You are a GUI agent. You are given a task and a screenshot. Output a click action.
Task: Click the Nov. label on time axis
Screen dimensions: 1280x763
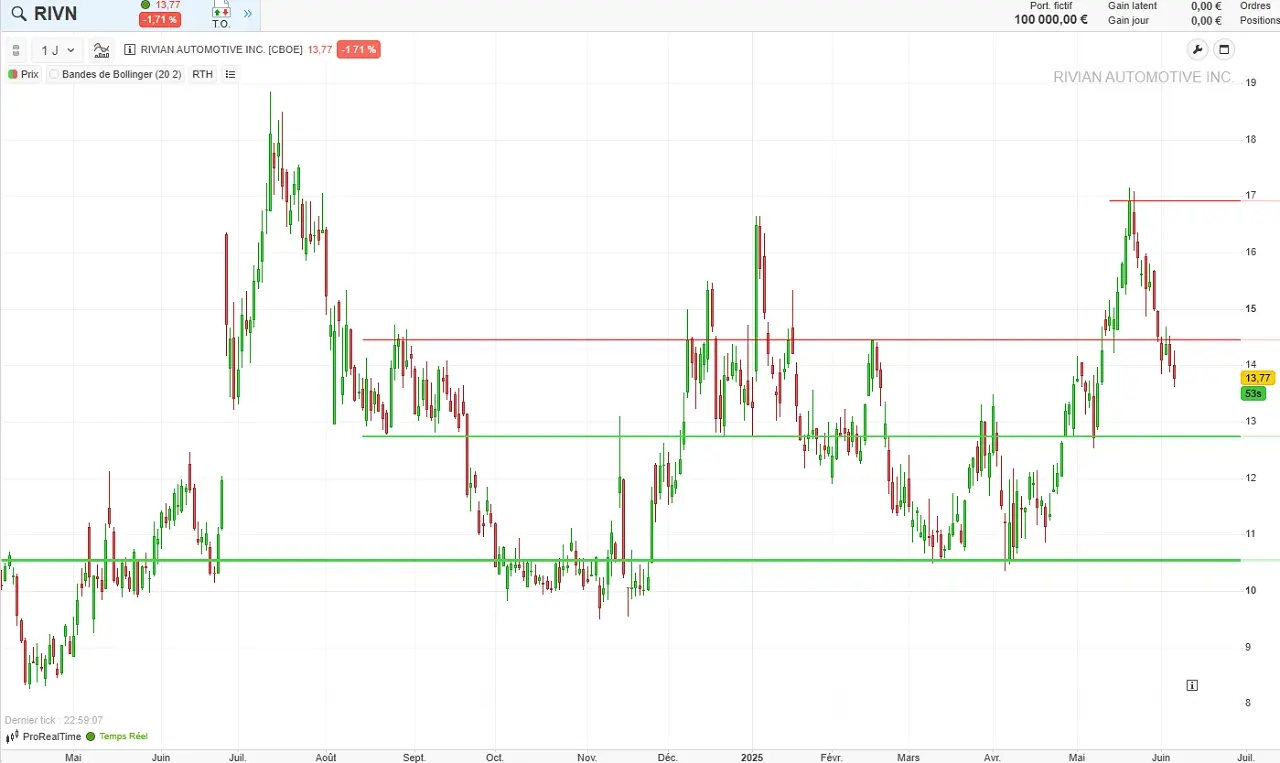tap(587, 757)
